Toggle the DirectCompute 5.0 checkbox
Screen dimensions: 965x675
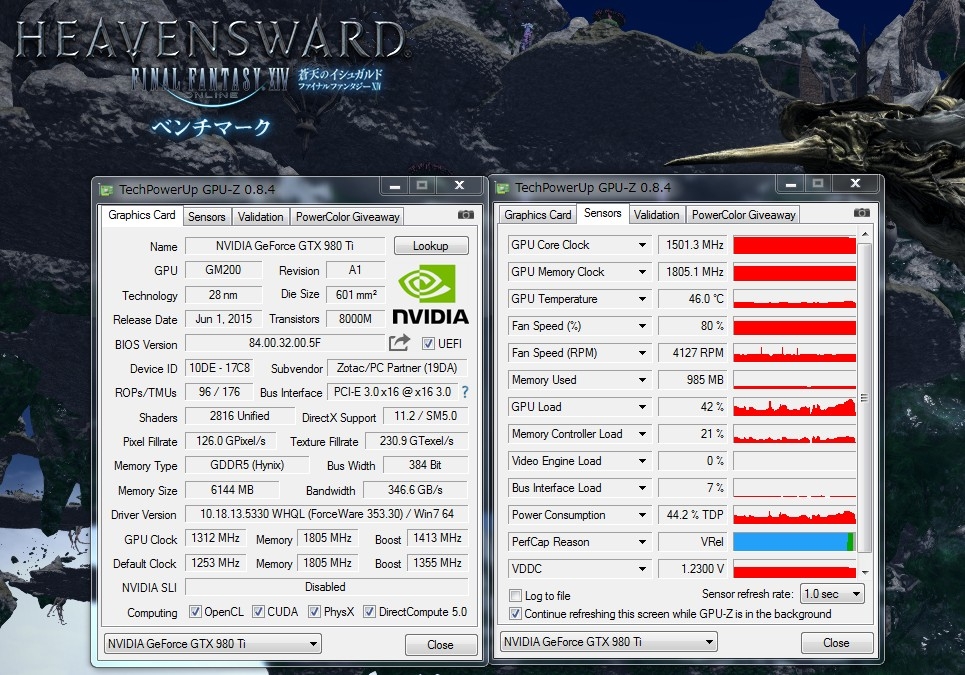369,612
